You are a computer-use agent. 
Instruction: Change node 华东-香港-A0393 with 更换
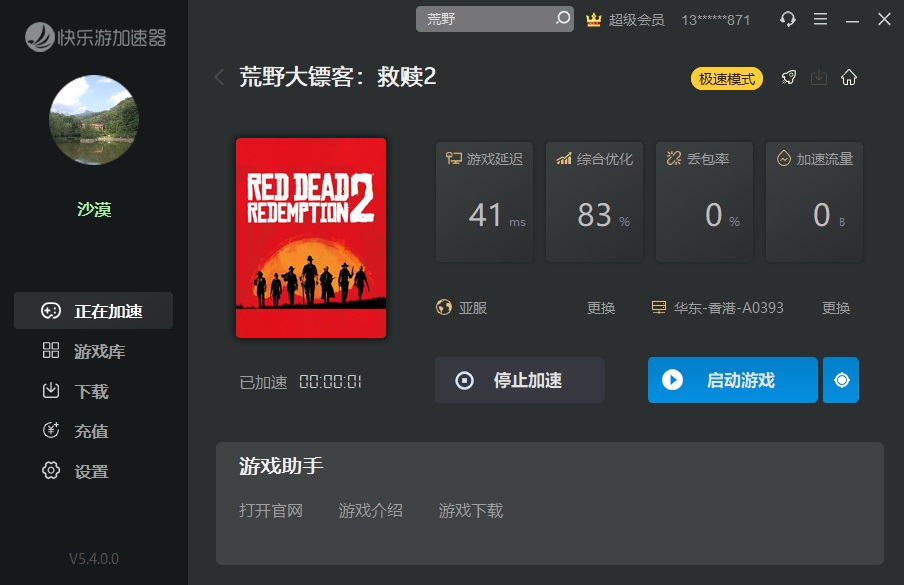(836, 308)
